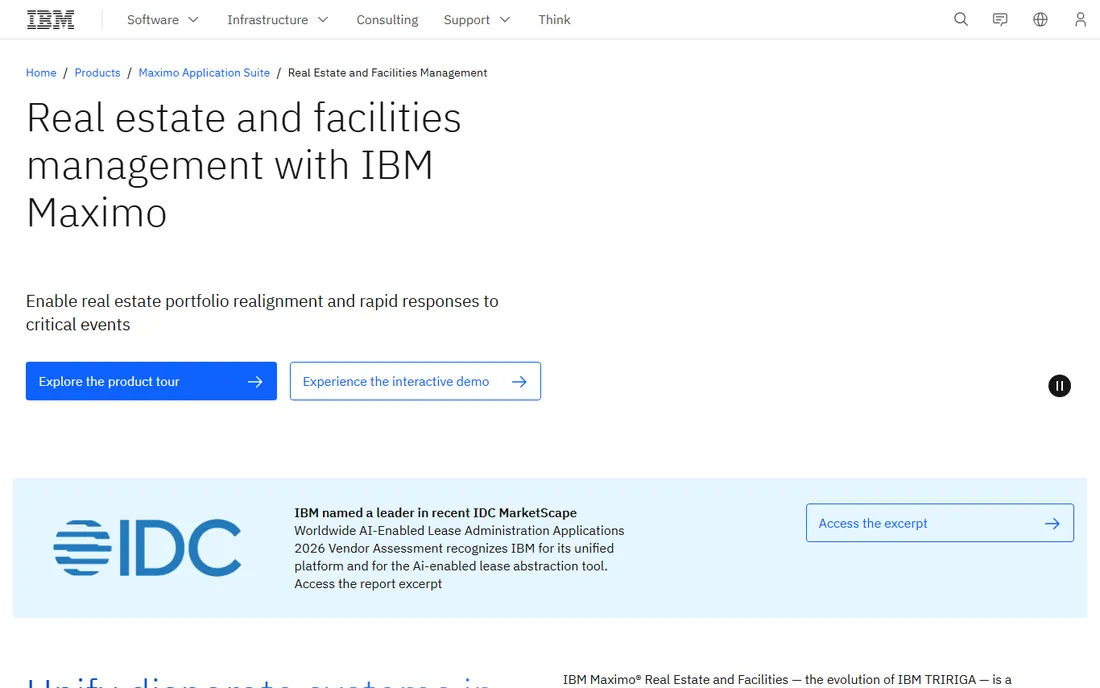Go to Products breadcrumb

98,73
